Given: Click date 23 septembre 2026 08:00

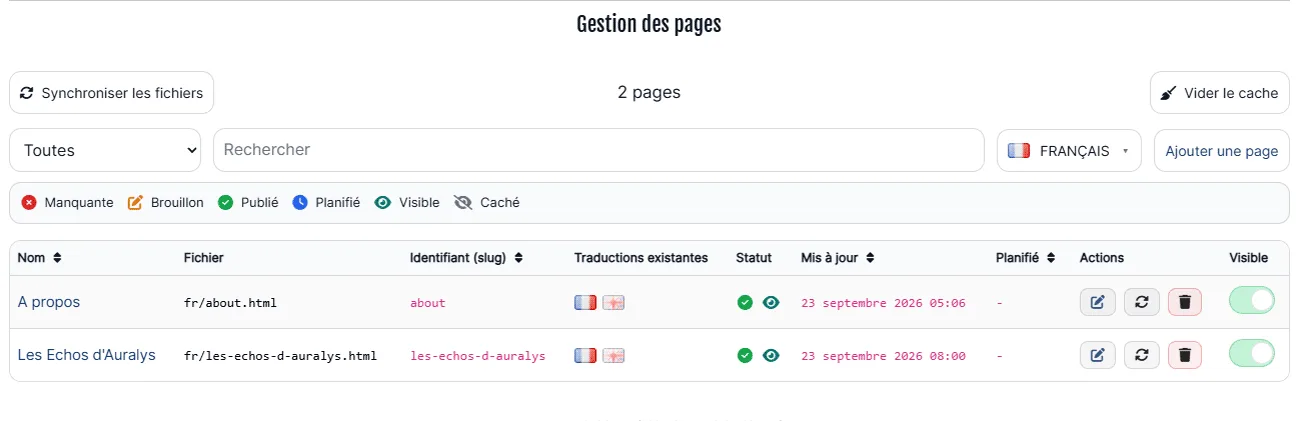Looking at the screenshot, I should [x=883, y=356].
